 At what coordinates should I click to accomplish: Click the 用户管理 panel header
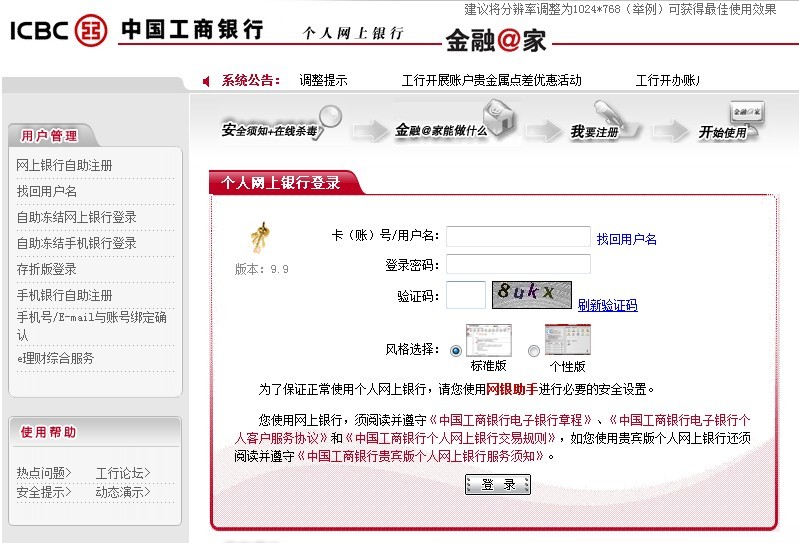(x=49, y=135)
